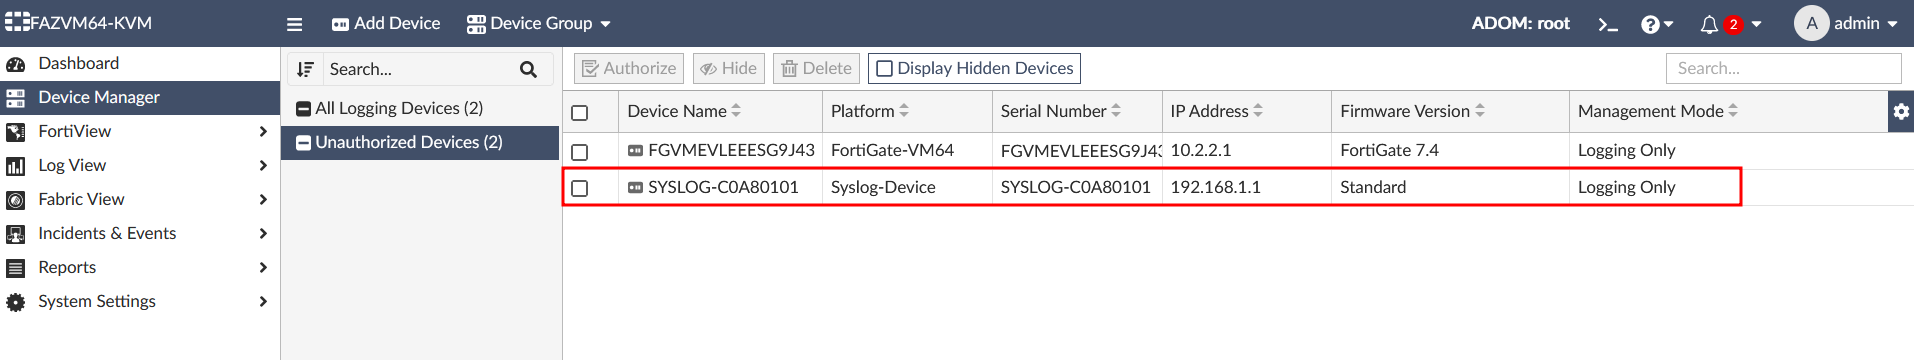Click the Add Device button
The image size is (1914, 360).
[386, 23]
